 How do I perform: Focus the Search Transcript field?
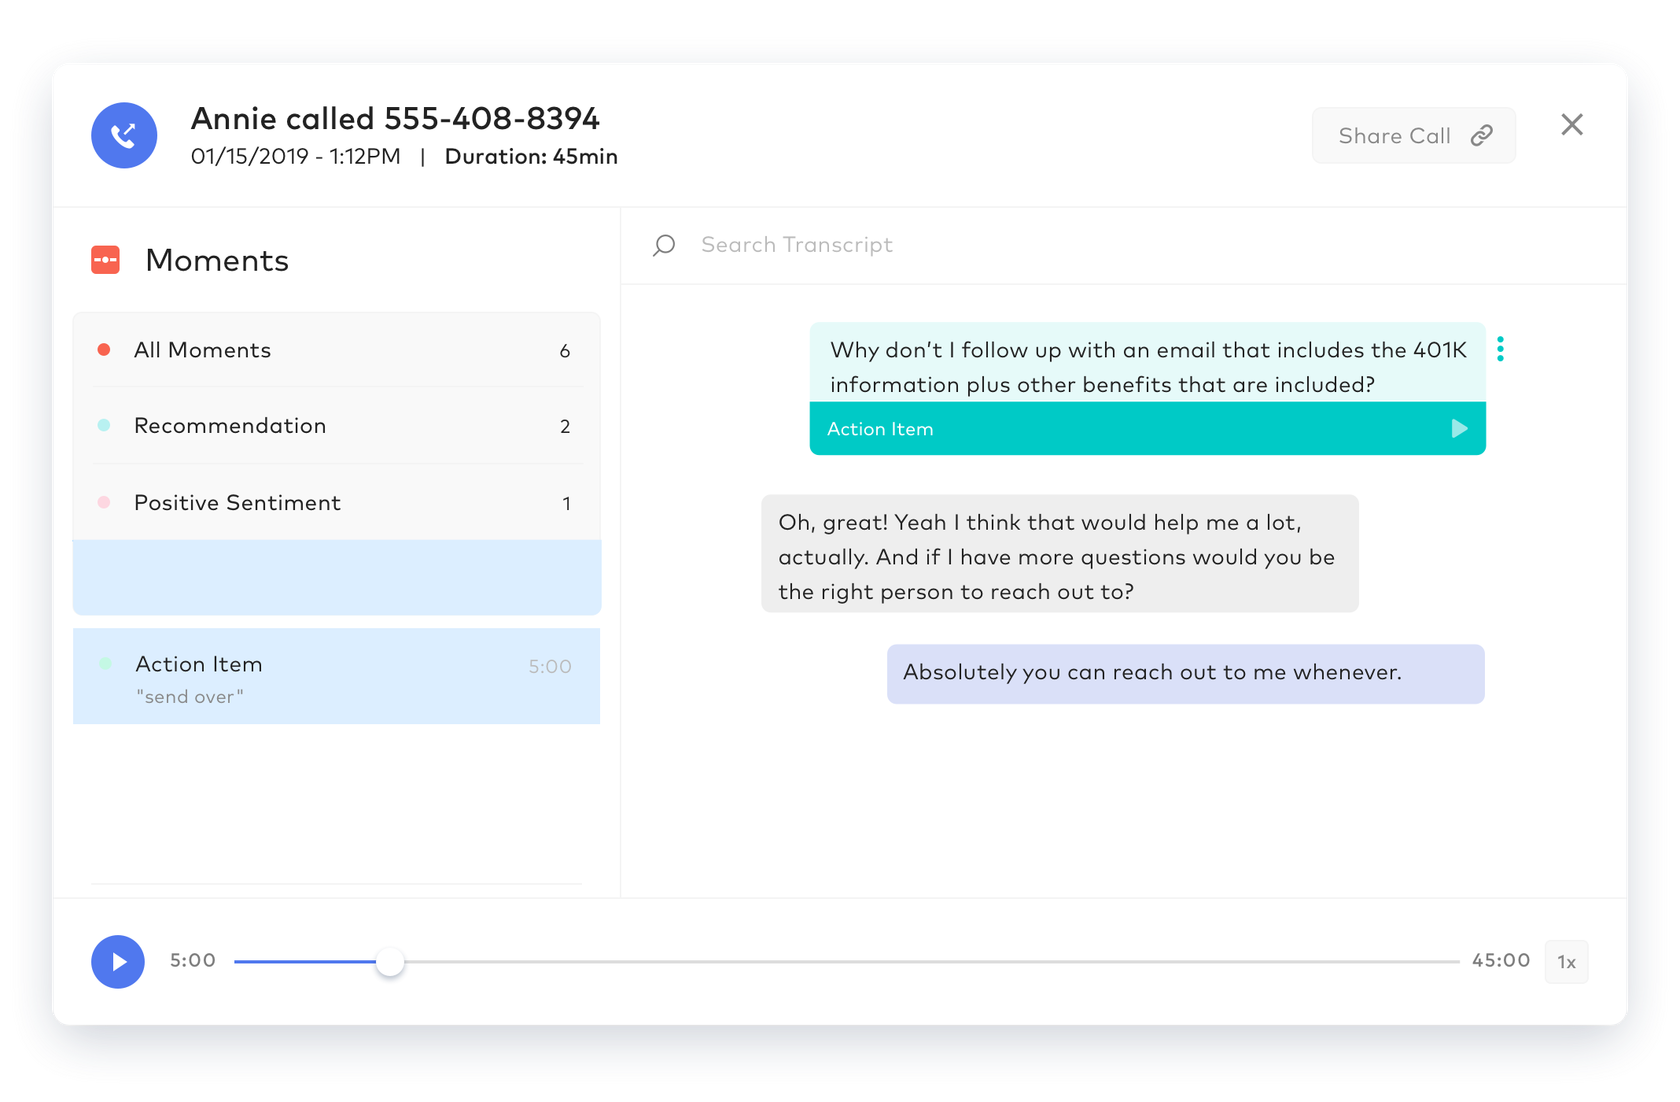coord(1123,245)
